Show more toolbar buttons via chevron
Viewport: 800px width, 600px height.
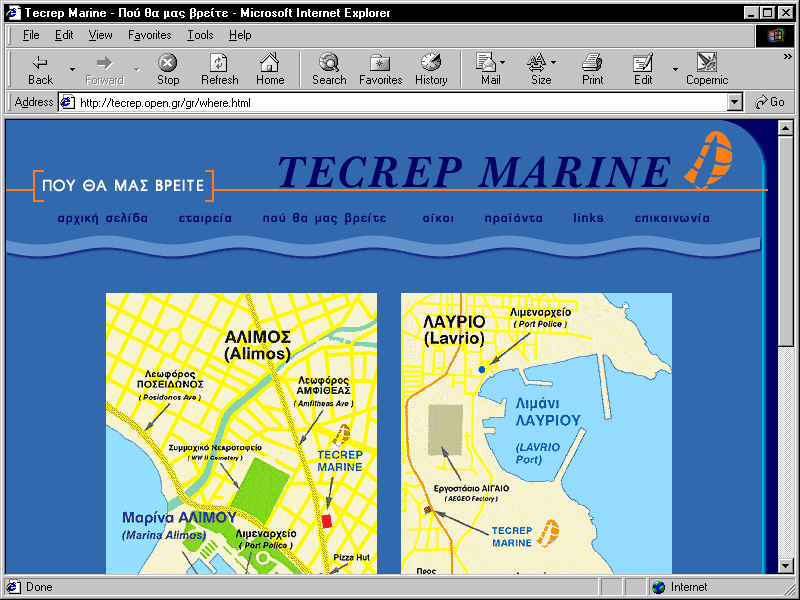[x=787, y=57]
